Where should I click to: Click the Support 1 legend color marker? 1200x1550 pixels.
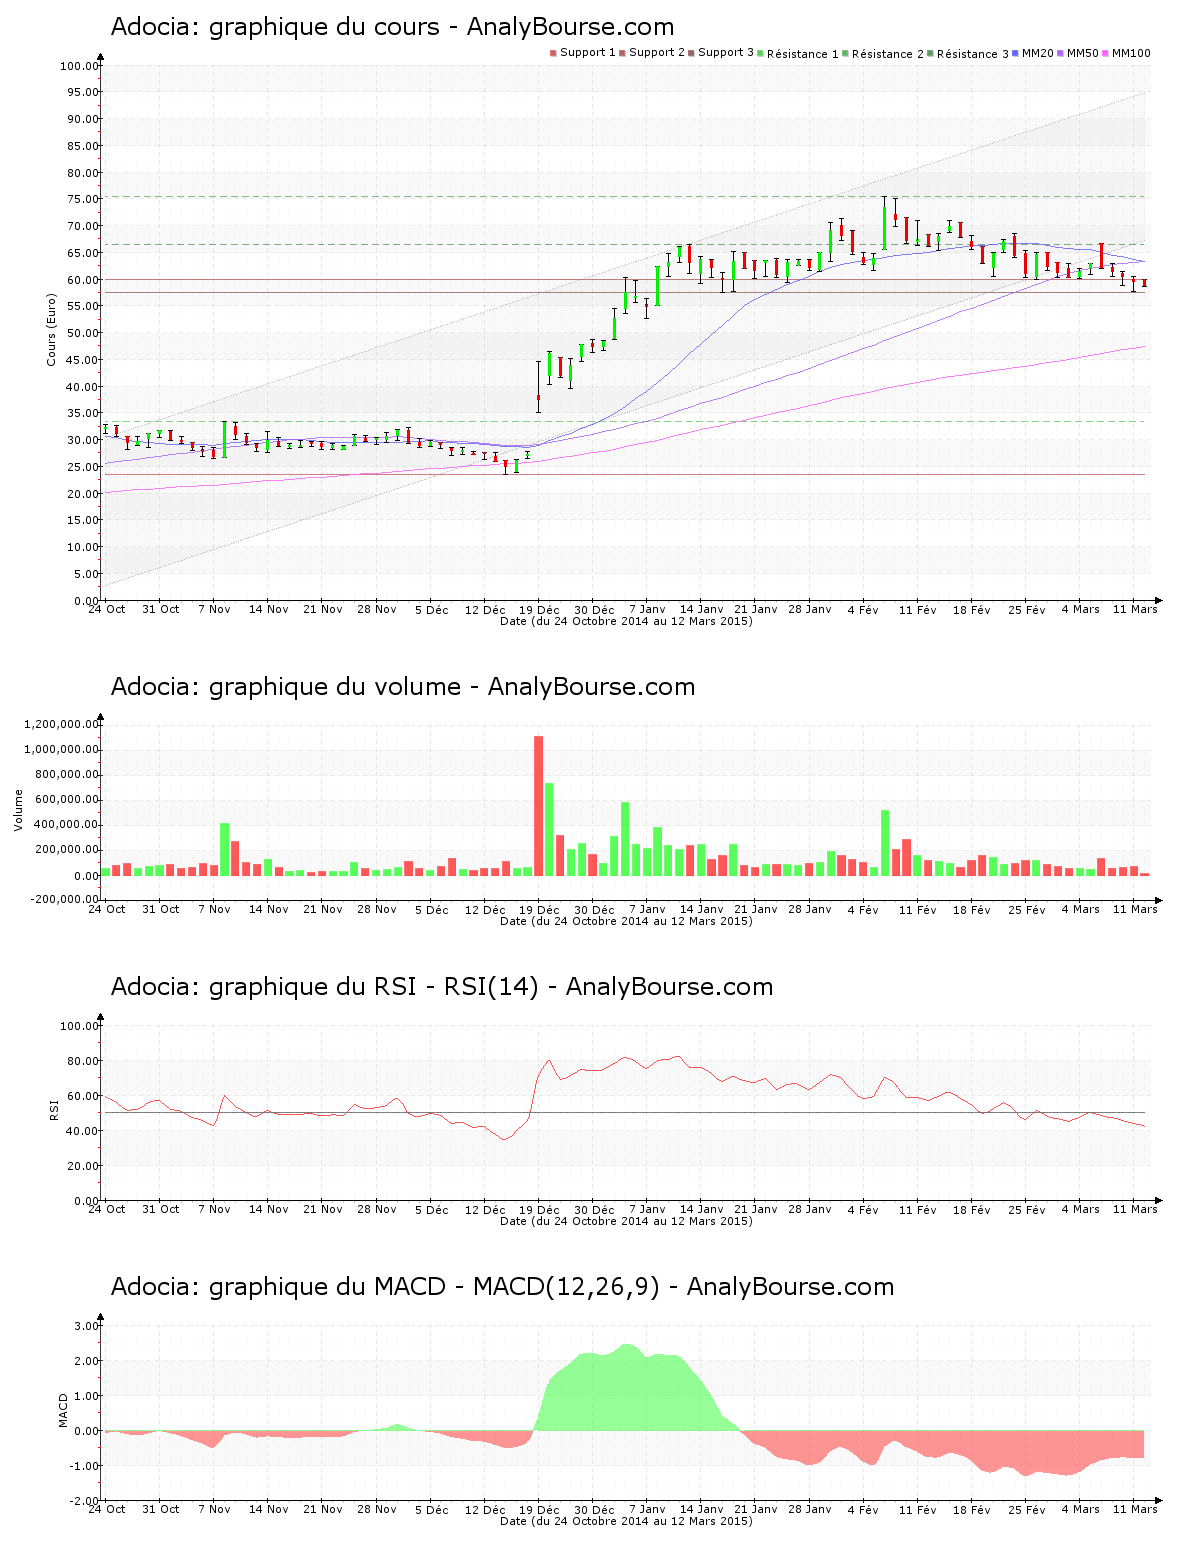[553, 53]
